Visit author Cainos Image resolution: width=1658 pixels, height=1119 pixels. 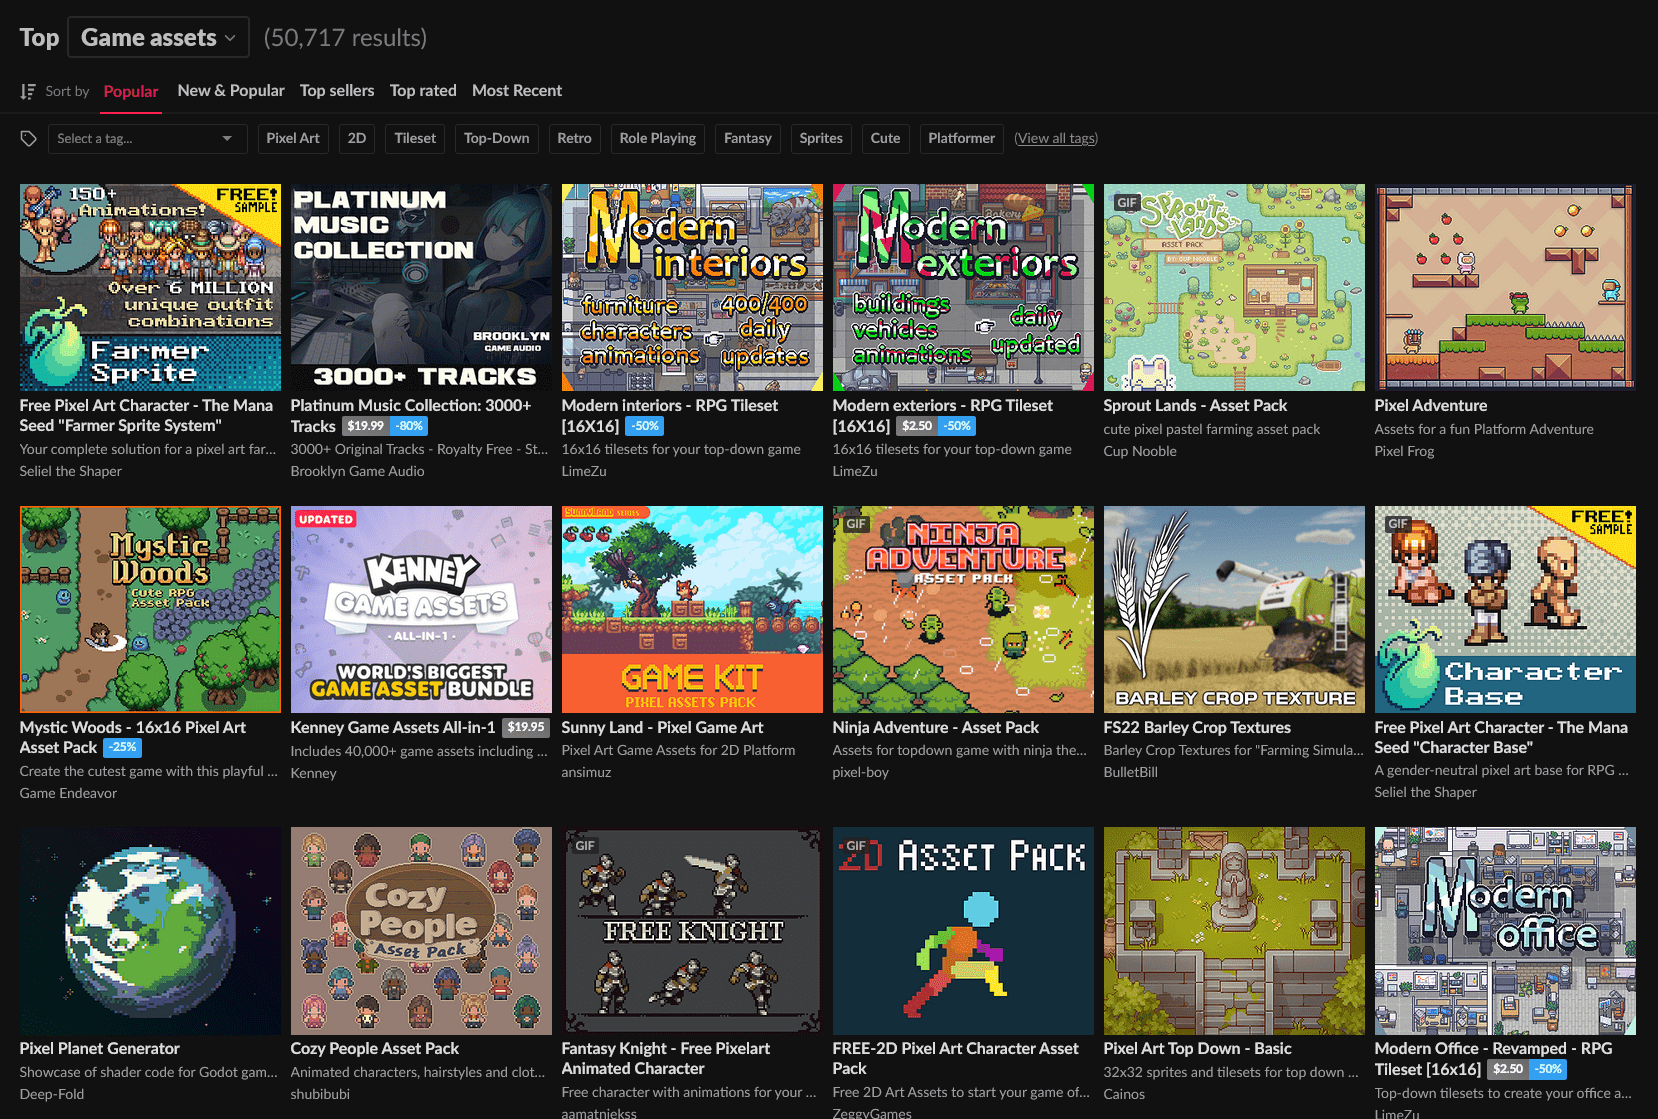1124,1094
